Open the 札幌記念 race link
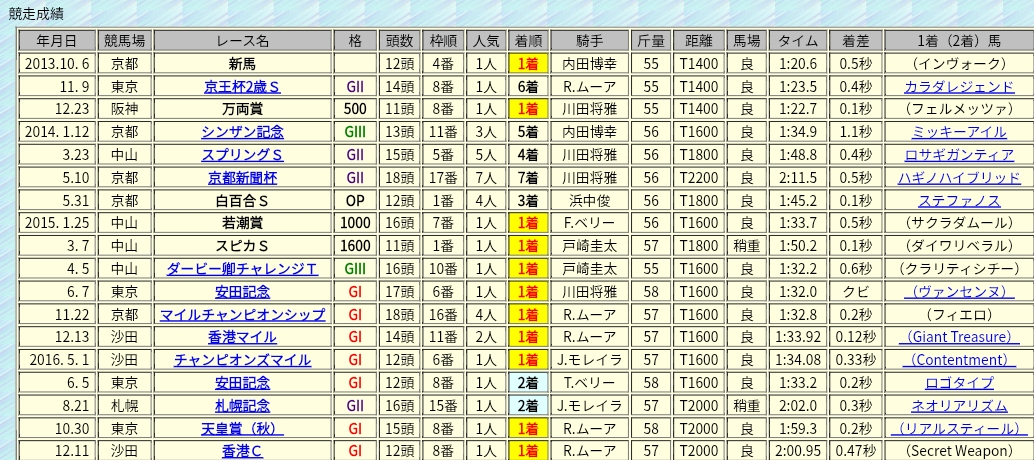 coord(242,405)
